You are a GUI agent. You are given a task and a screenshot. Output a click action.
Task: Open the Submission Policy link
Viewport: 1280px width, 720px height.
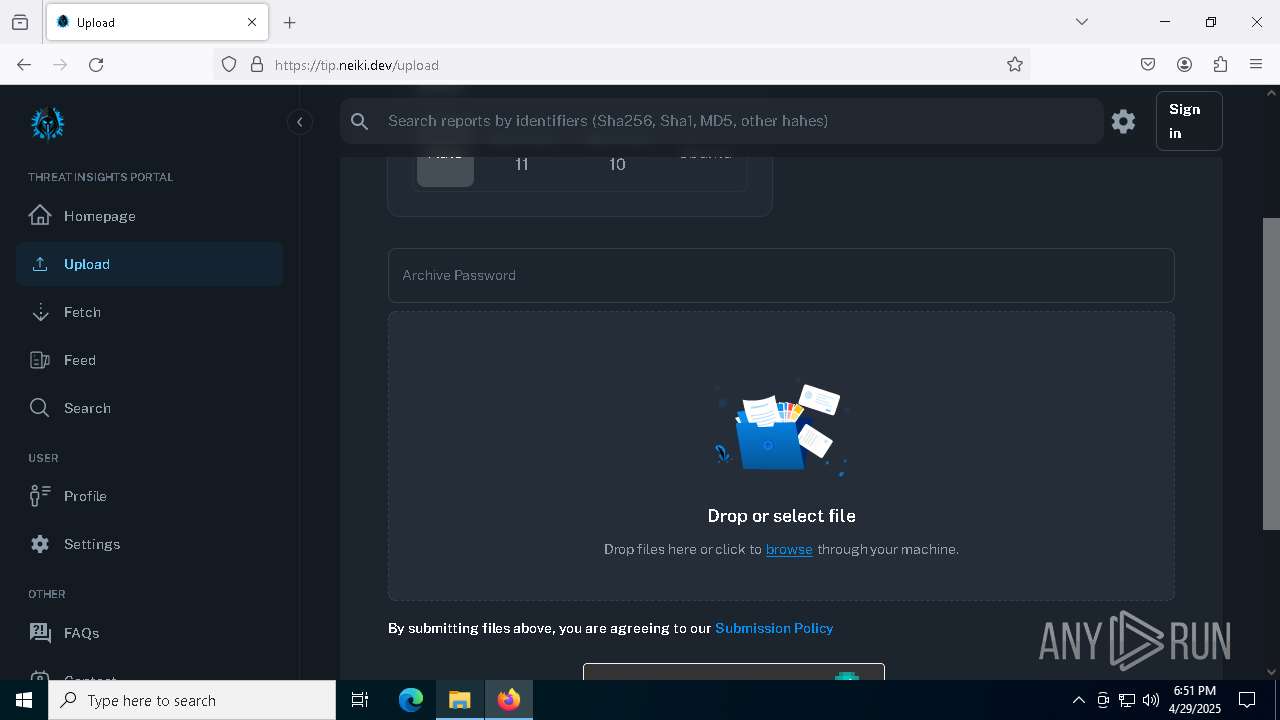point(774,628)
